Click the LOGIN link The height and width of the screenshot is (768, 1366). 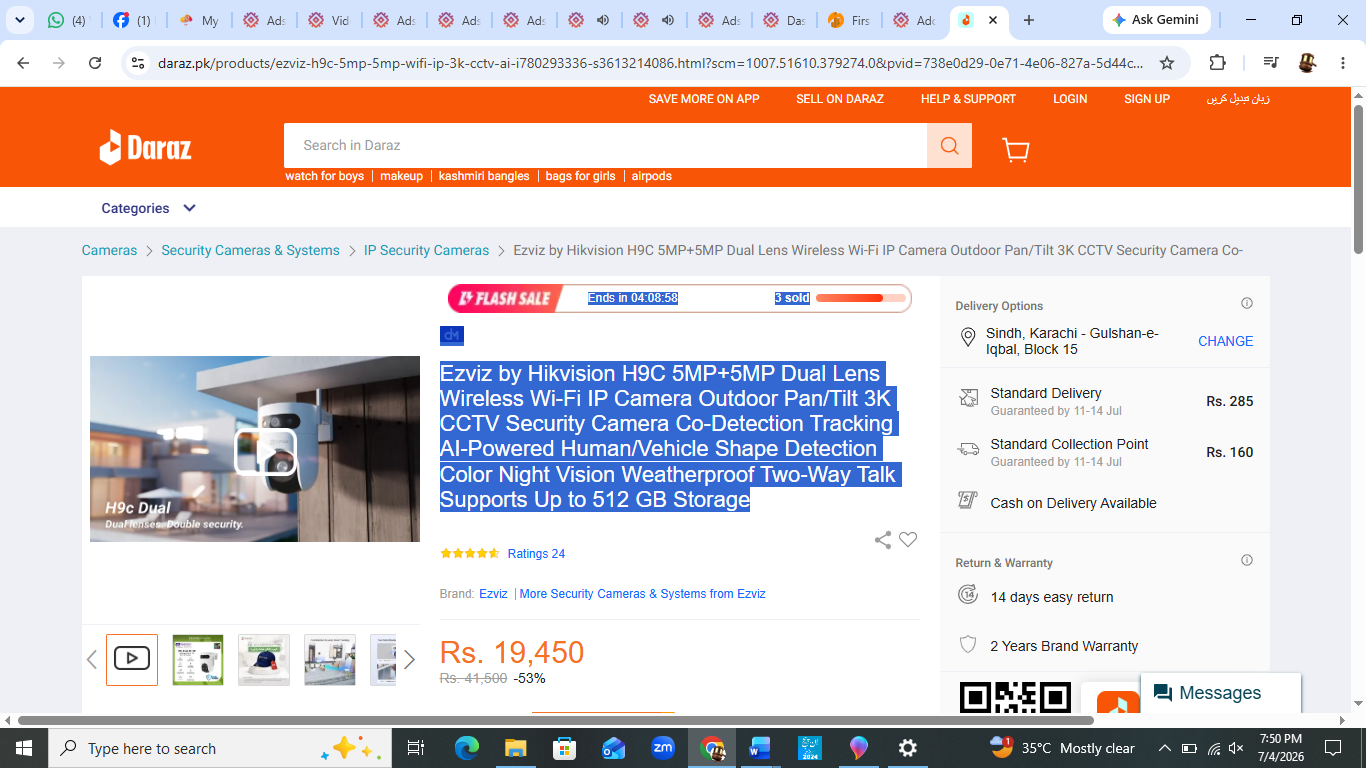1070,99
